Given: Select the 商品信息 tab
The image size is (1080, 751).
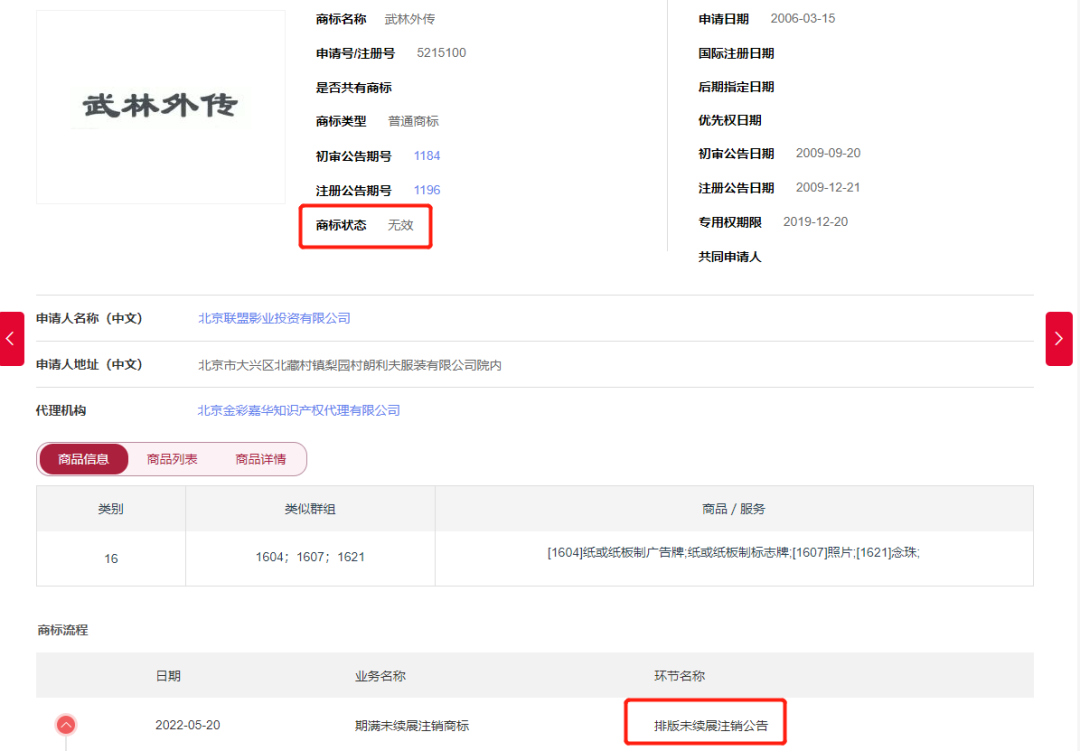Looking at the screenshot, I should [x=84, y=459].
